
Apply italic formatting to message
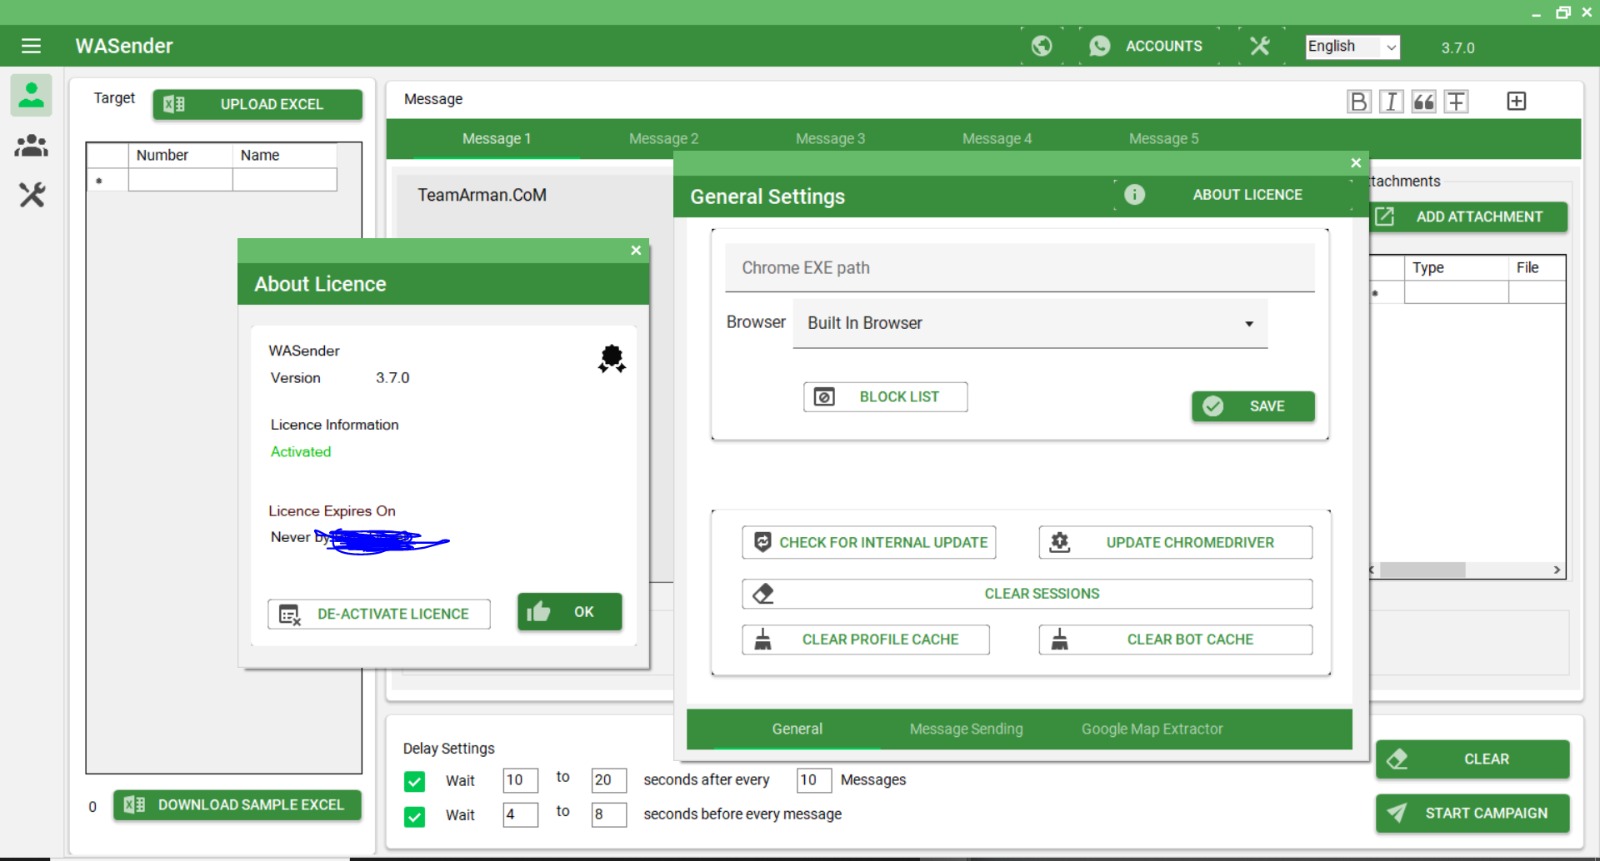coord(1391,101)
